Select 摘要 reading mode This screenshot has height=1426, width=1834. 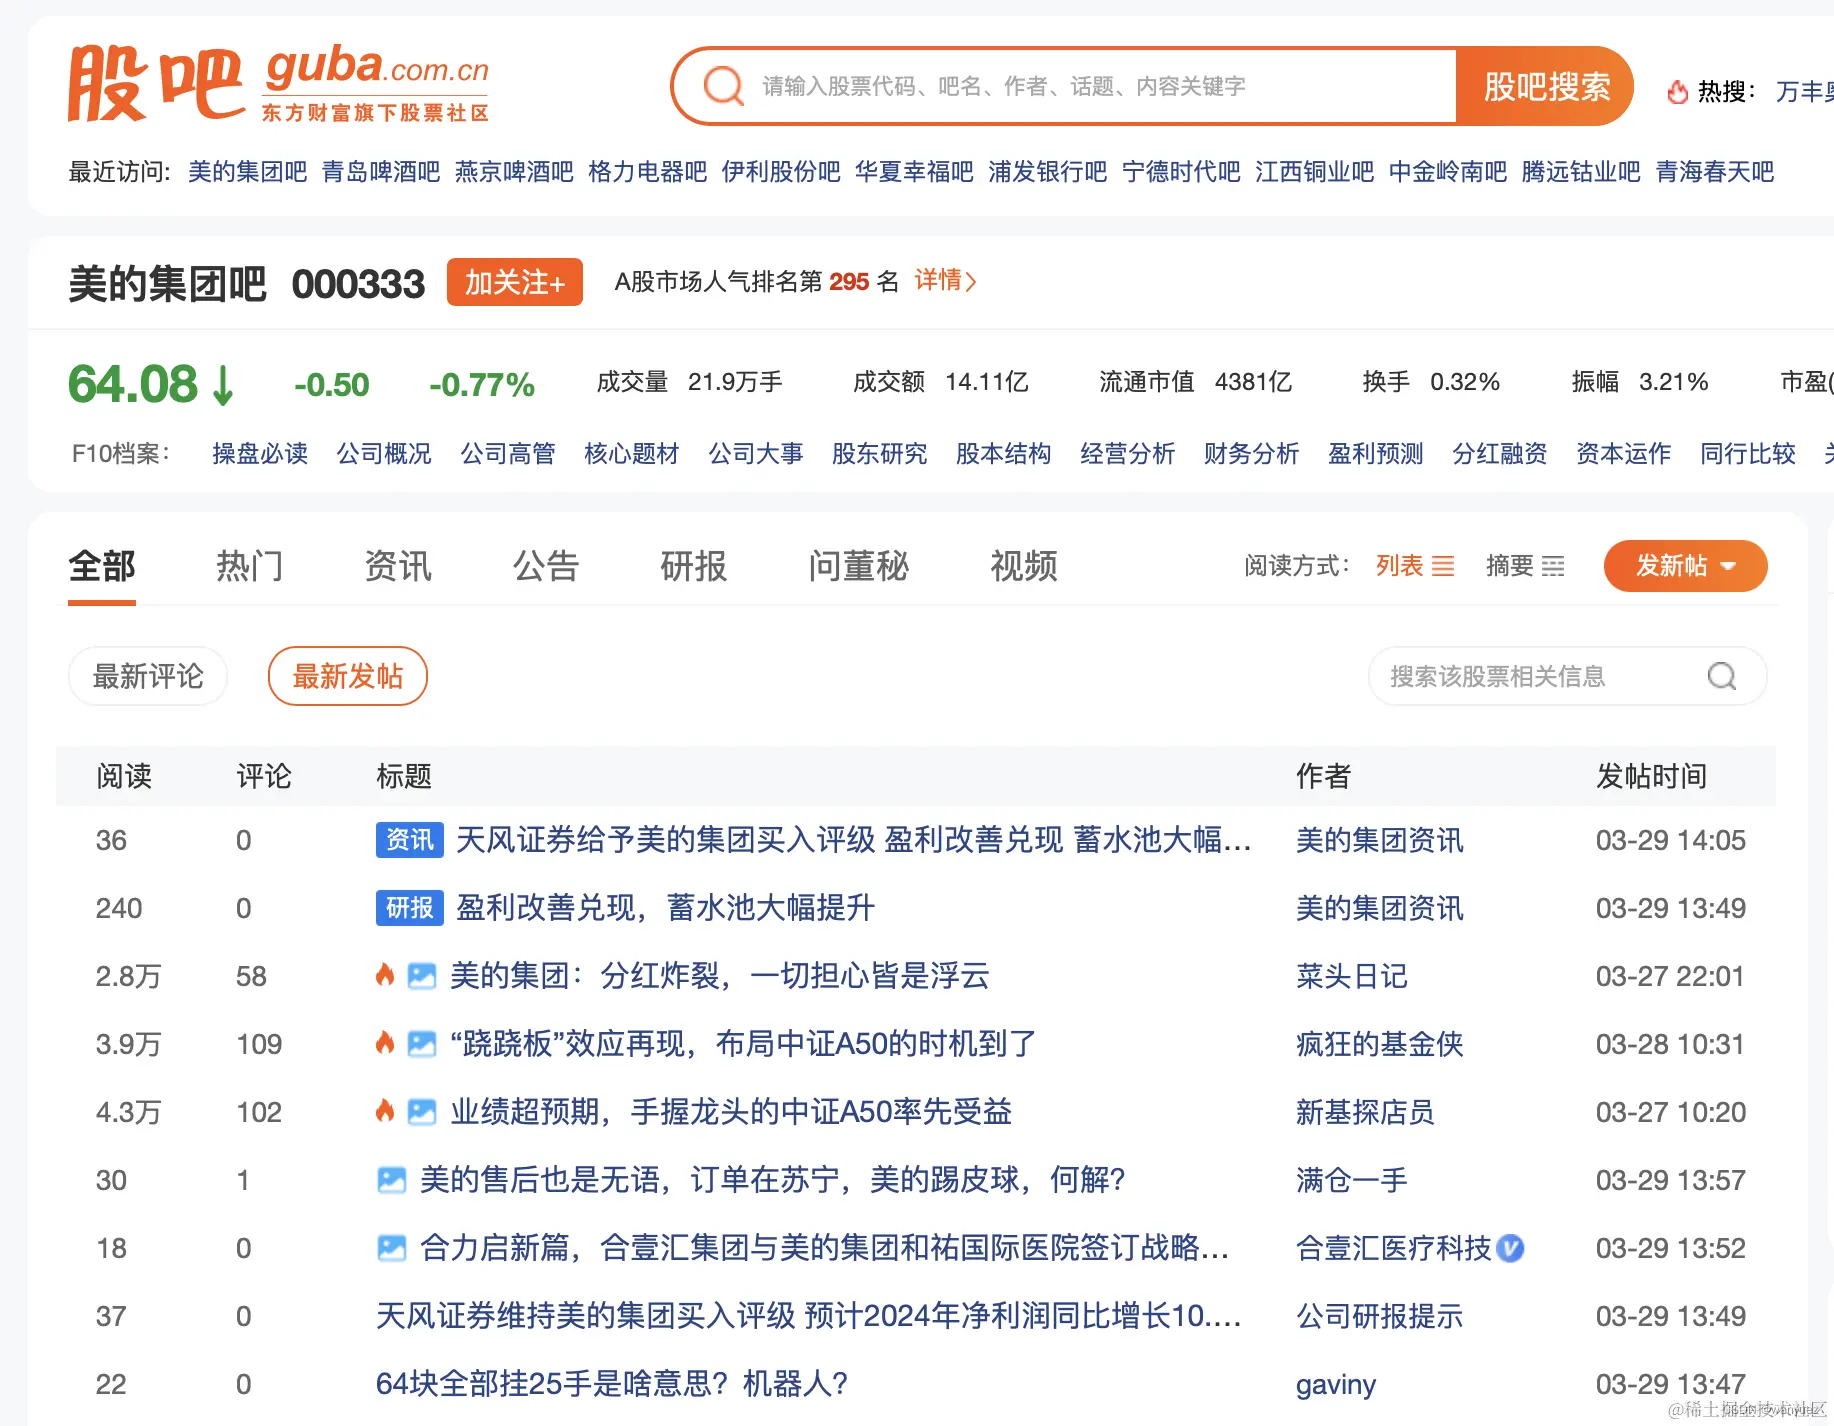click(x=1525, y=566)
